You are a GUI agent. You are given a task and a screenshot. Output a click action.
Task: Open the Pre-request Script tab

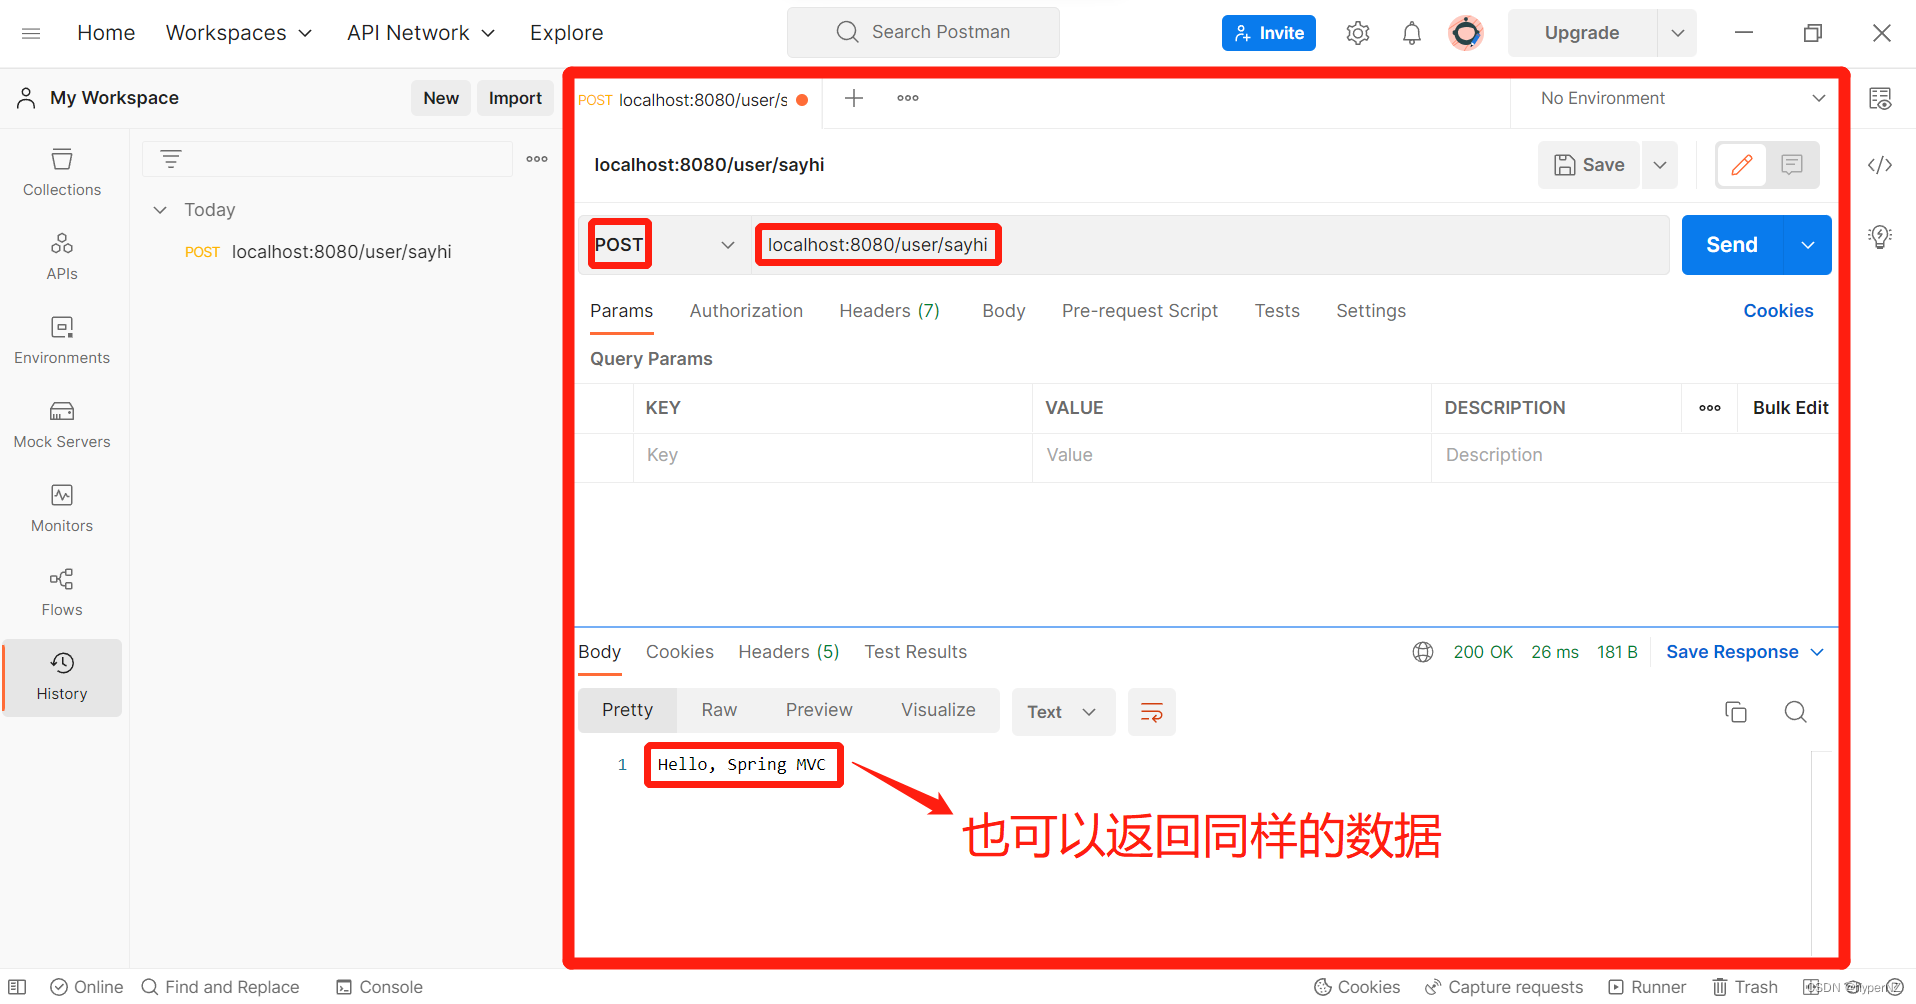1140,311
